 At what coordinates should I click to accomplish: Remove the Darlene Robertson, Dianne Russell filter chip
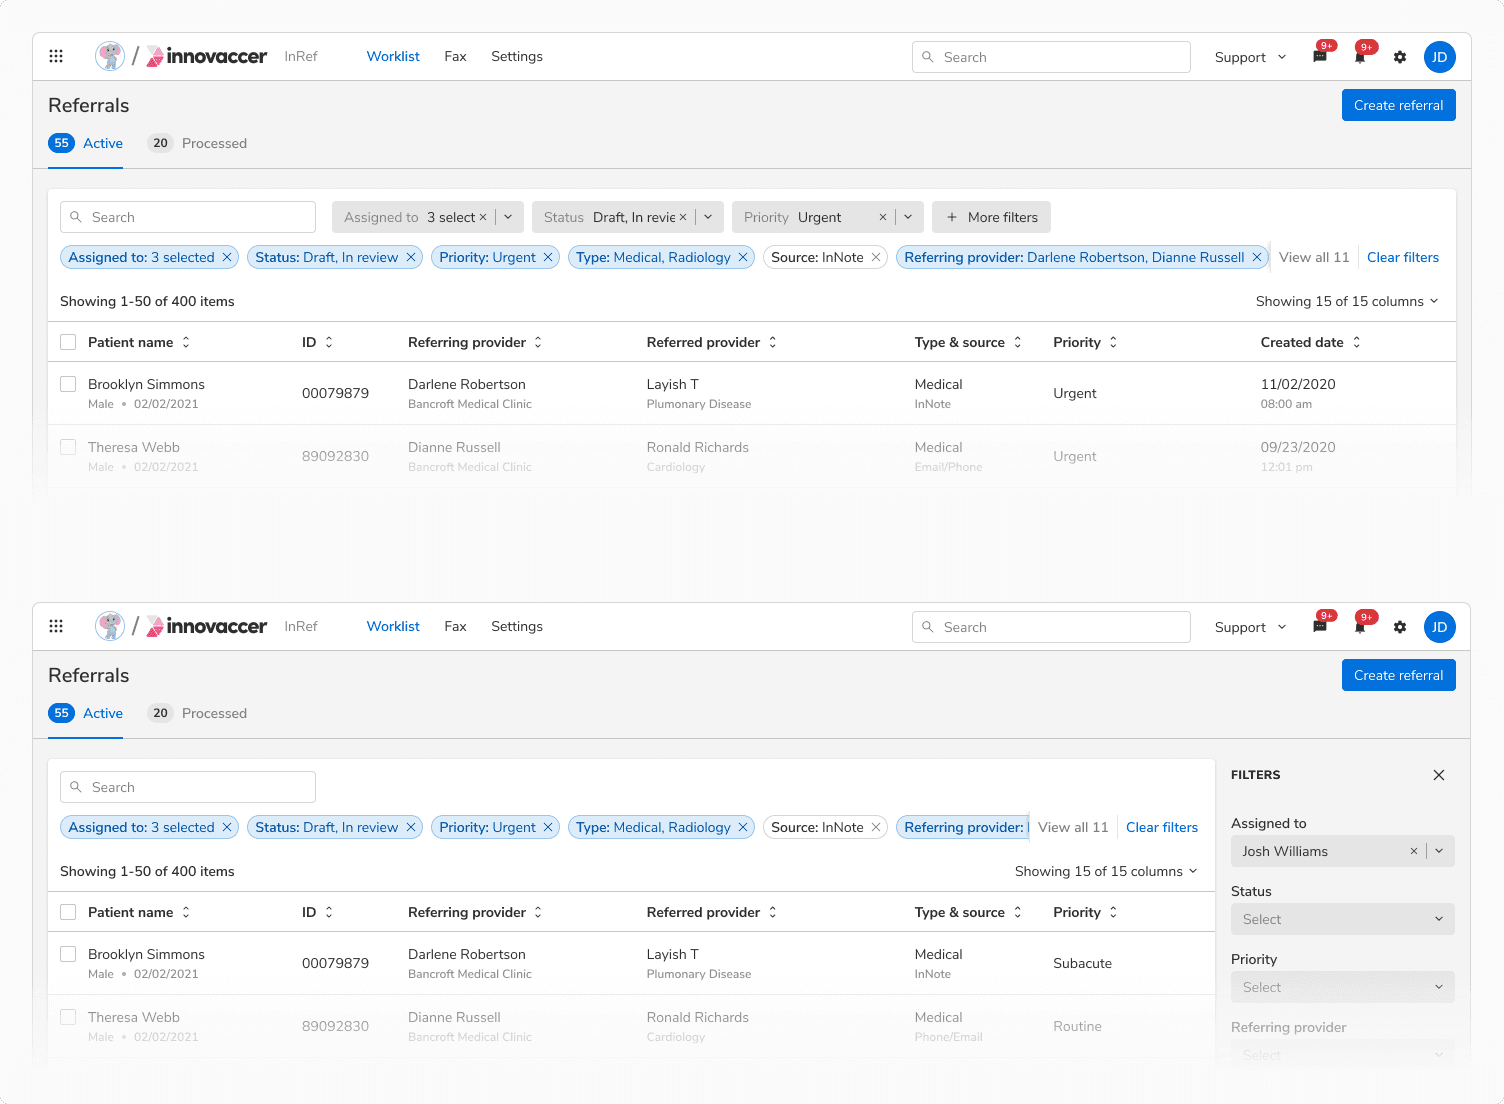click(1257, 258)
